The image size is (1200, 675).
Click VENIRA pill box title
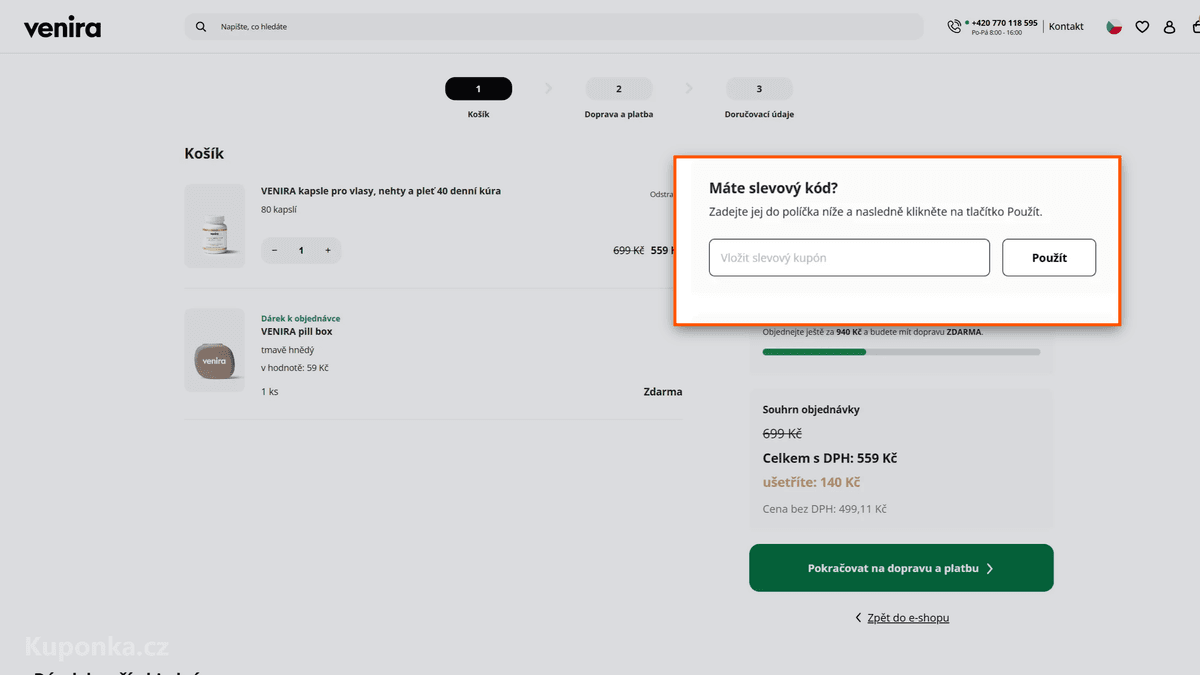tap(297, 331)
